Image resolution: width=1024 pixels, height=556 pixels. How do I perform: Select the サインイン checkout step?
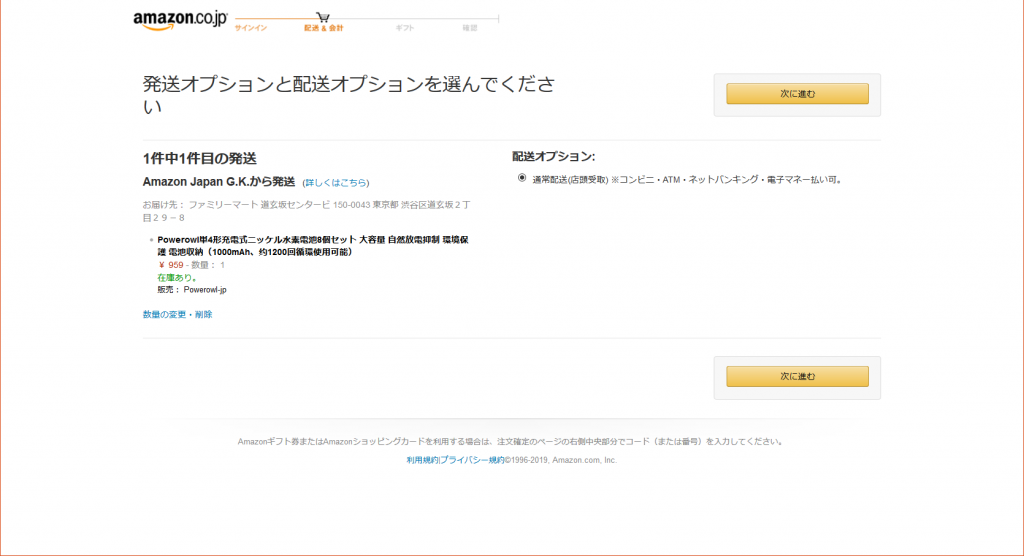[x=250, y=28]
